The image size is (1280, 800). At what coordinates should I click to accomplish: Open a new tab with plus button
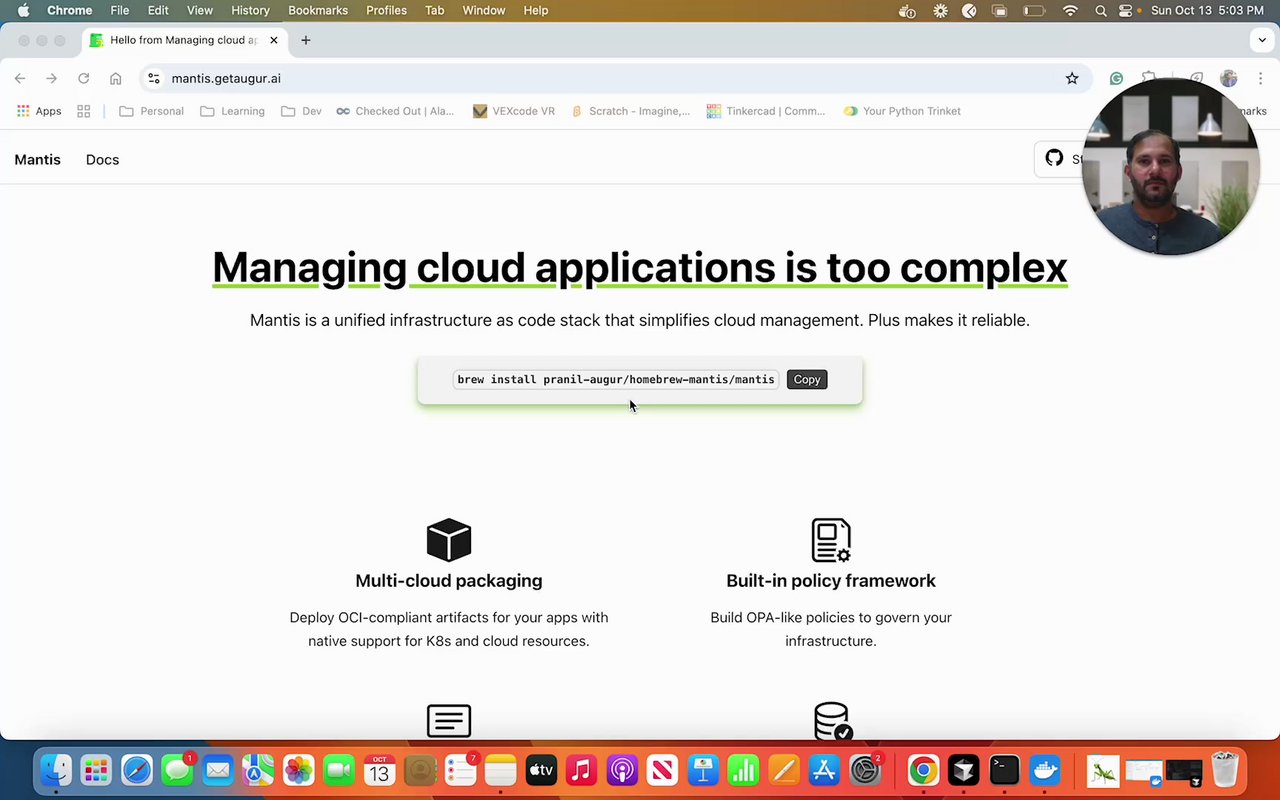coord(306,40)
